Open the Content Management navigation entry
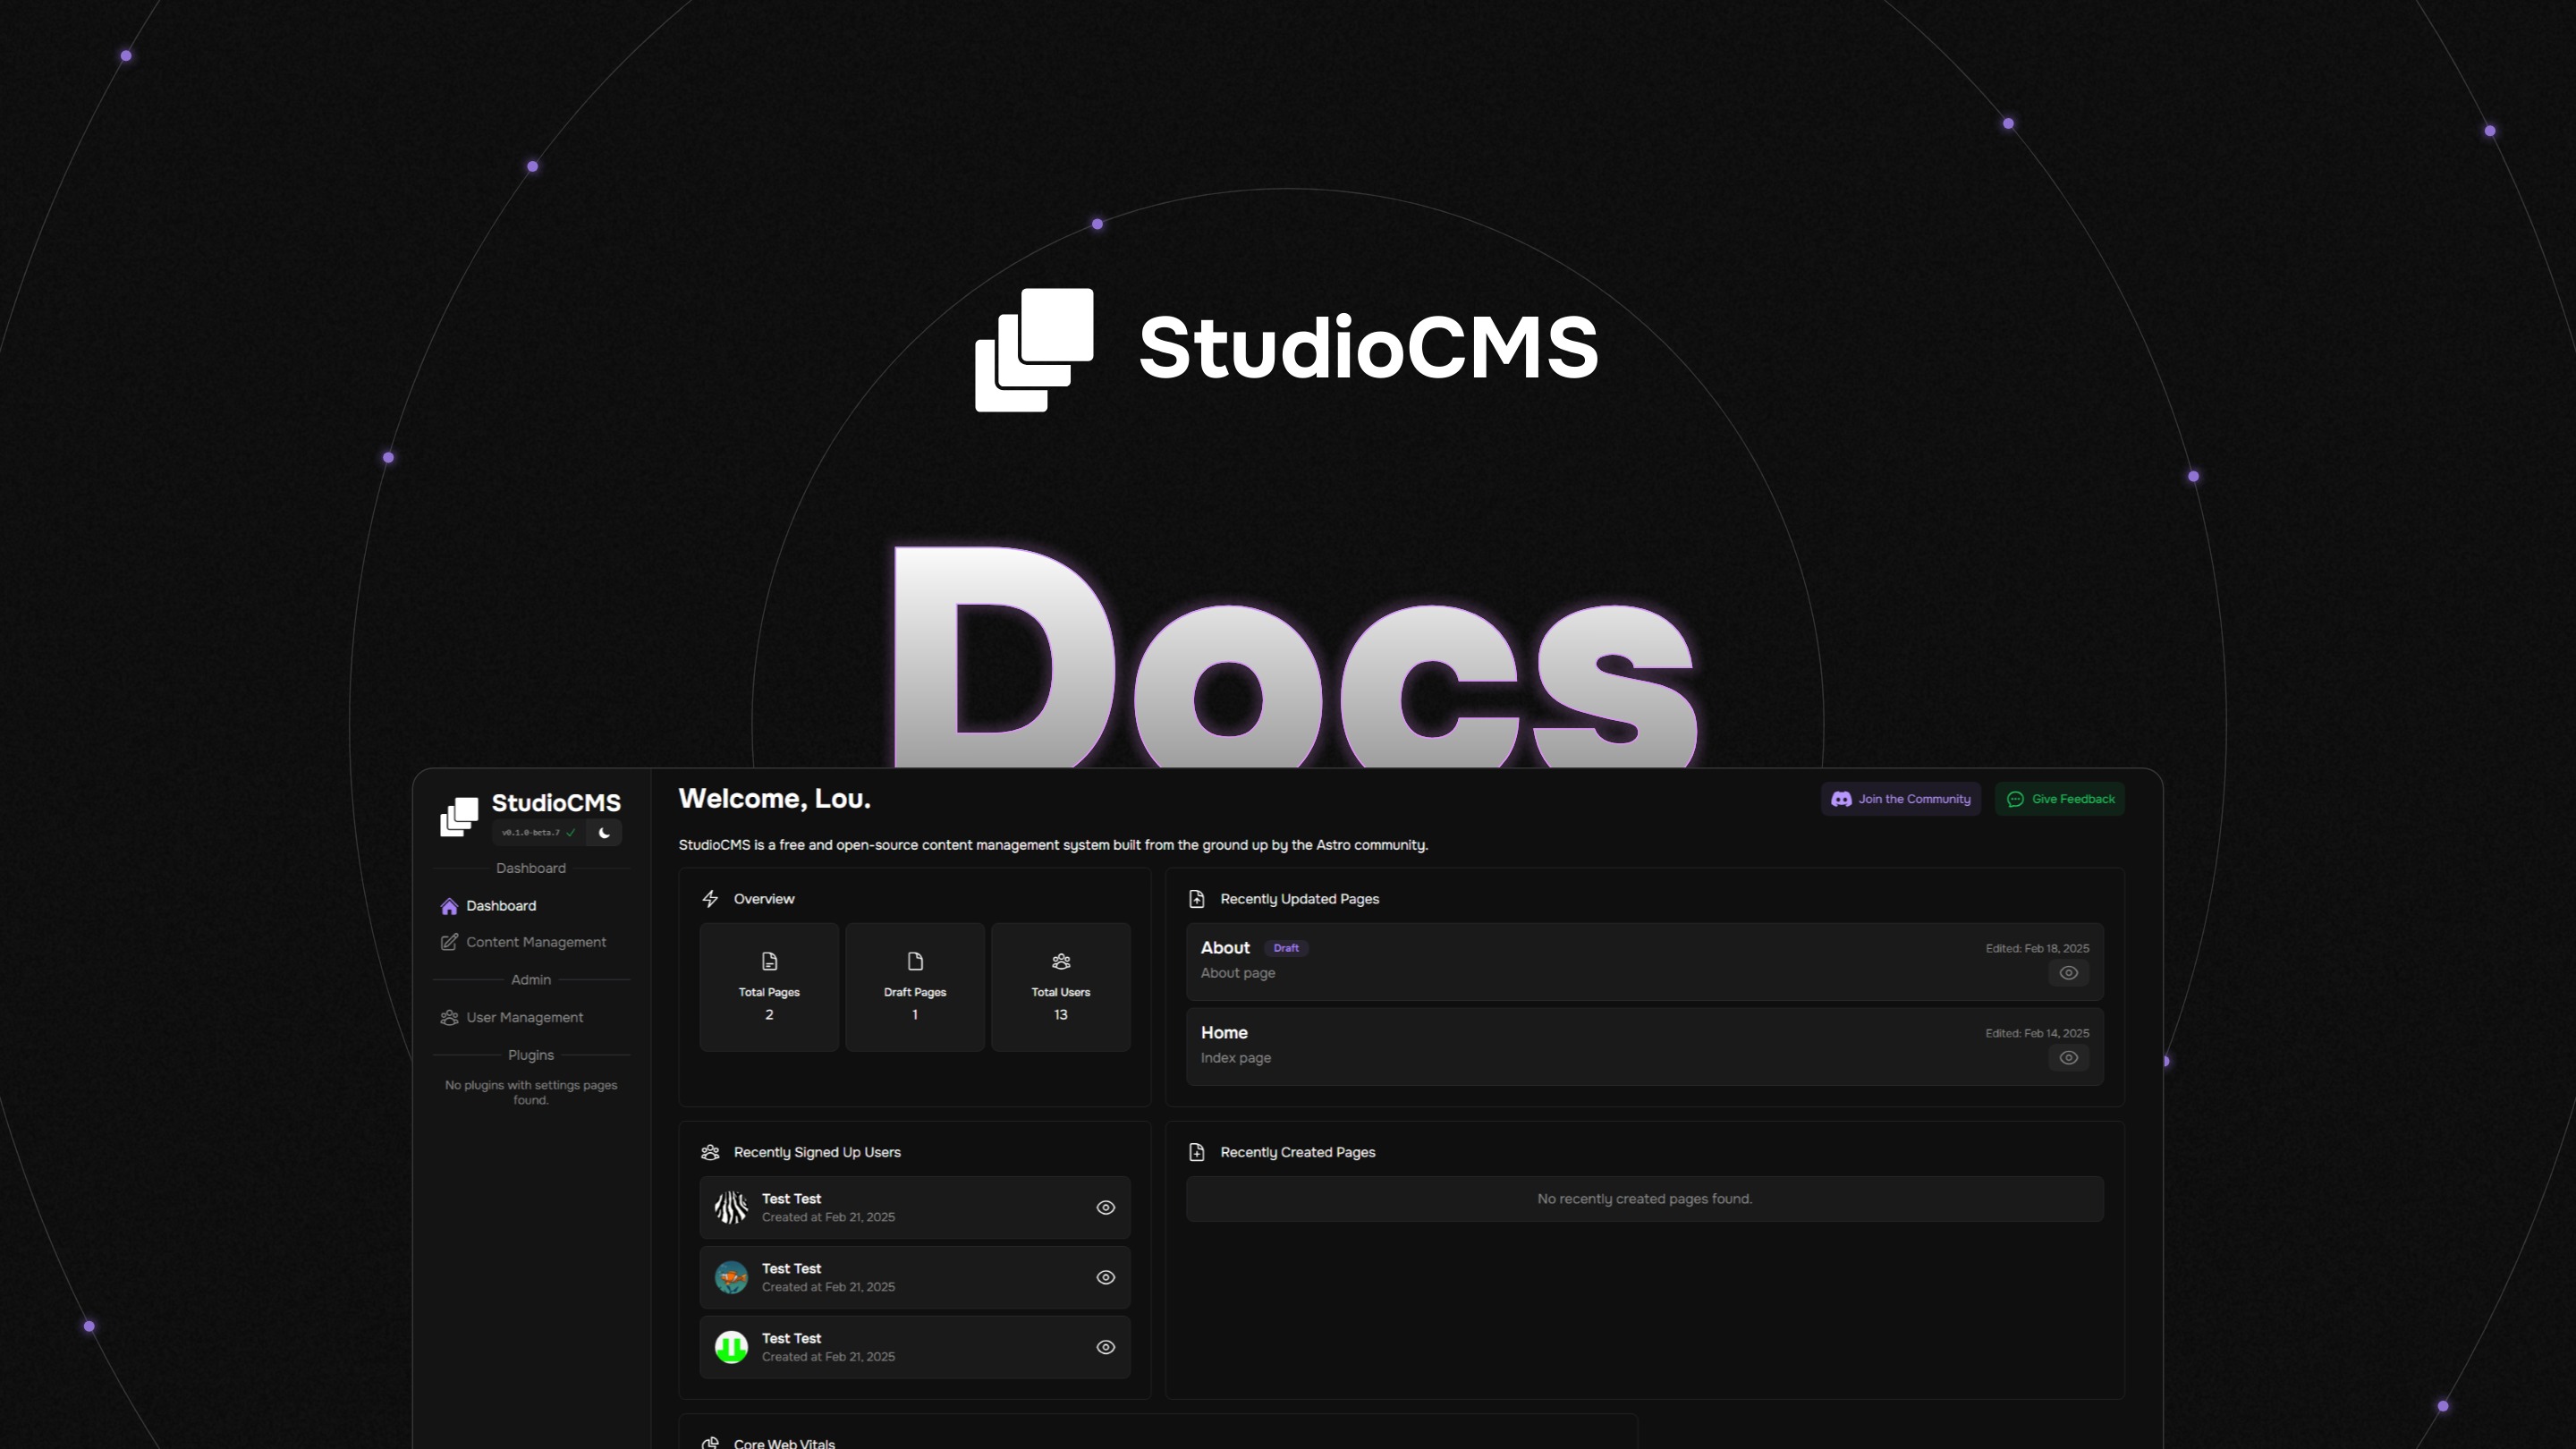 point(536,942)
